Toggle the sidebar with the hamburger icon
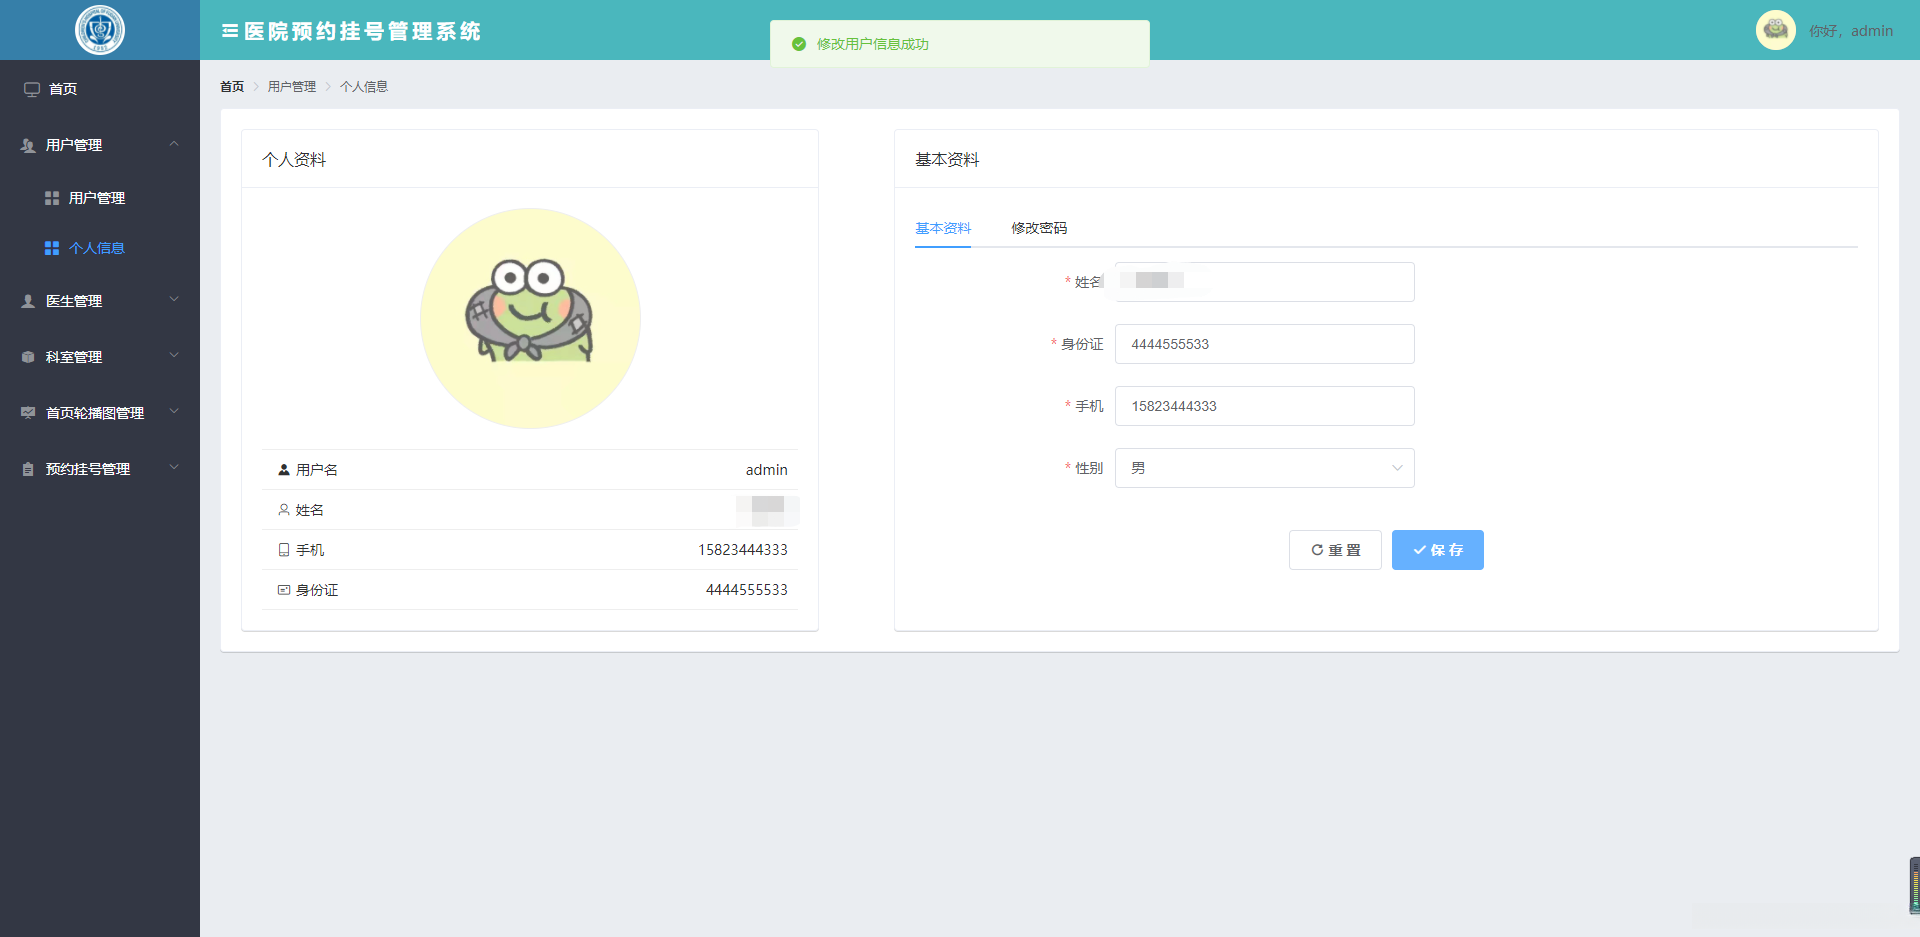Viewport: 1920px width, 937px height. 230,31
